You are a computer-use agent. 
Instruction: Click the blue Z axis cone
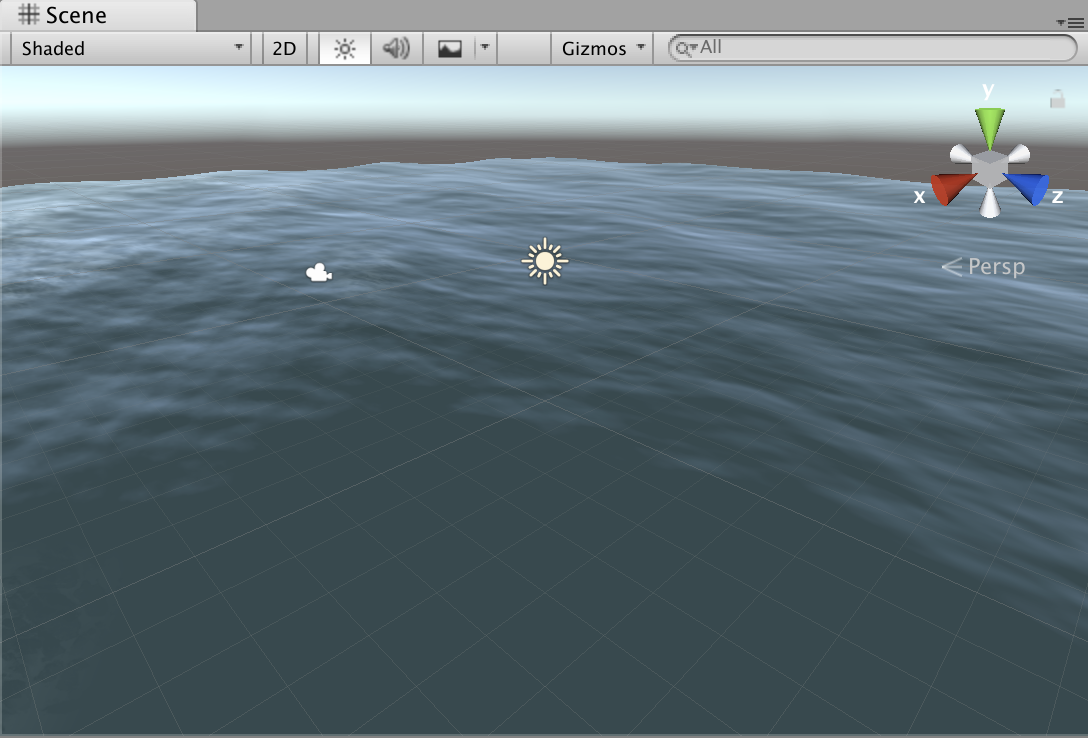1029,188
